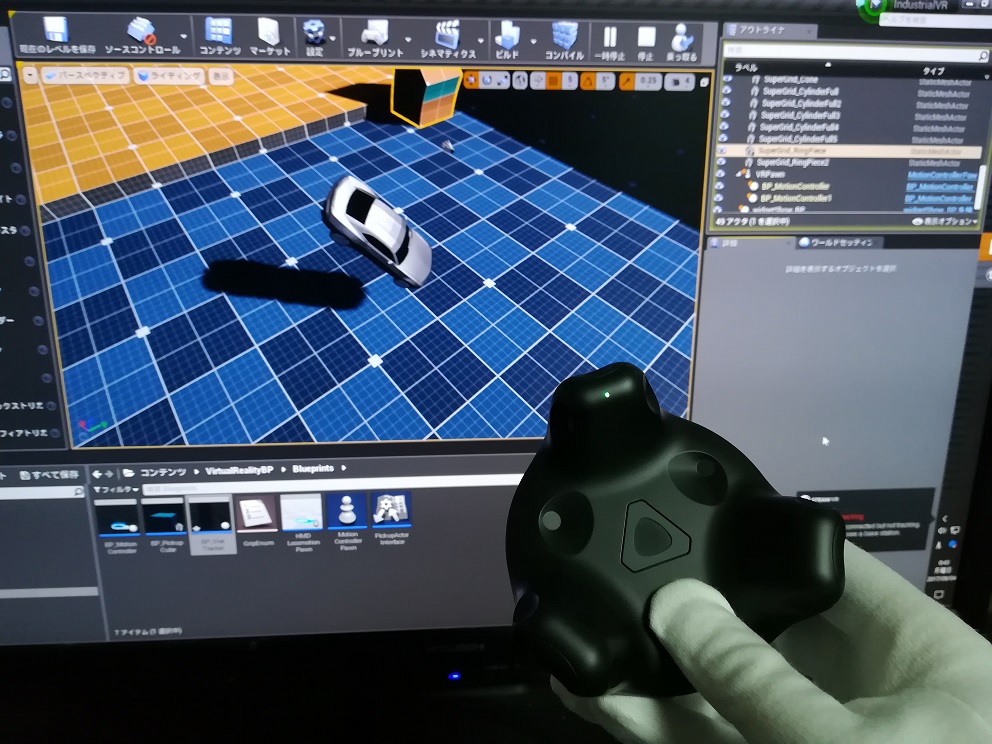Open the Lighting view mode dropdown
The width and height of the screenshot is (992, 744).
[169, 76]
